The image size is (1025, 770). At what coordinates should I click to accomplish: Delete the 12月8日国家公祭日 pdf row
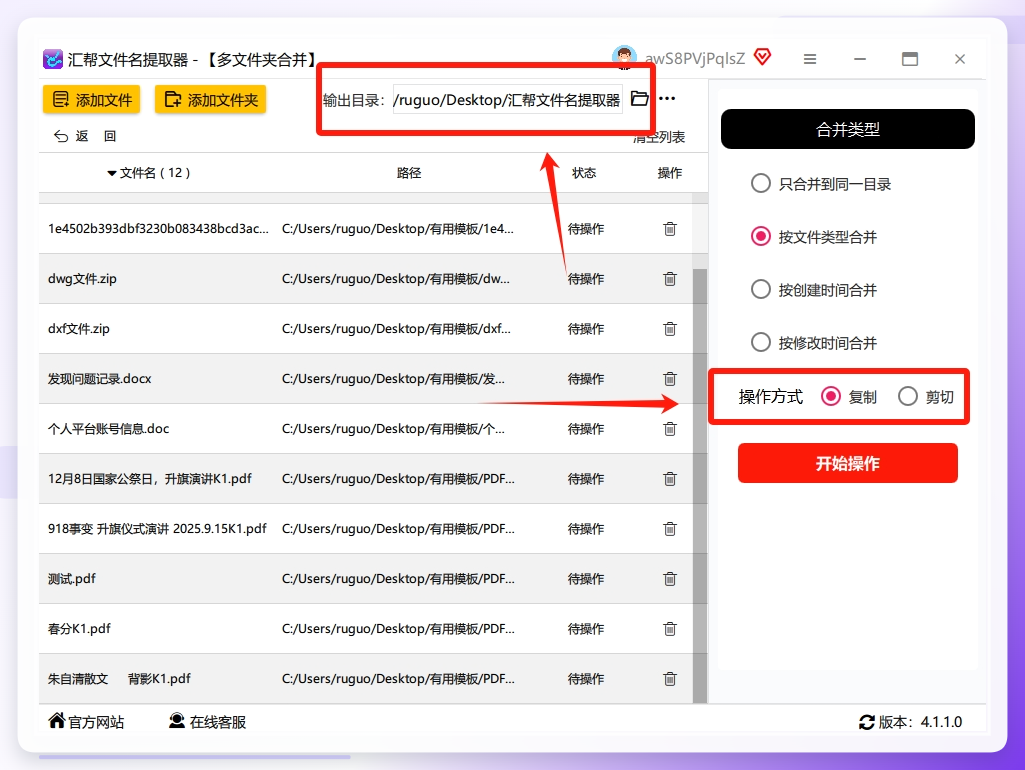coord(669,479)
